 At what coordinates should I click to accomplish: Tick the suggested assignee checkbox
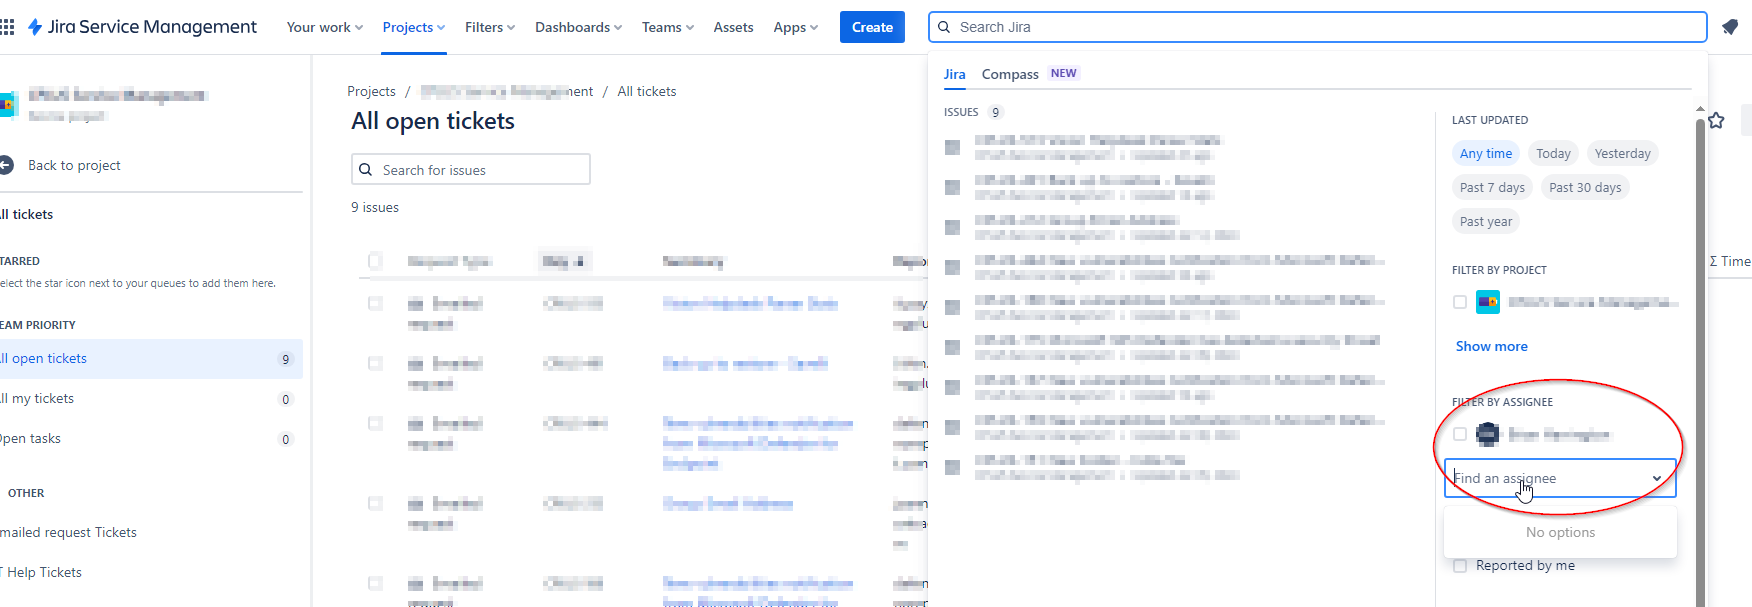click(1460, 434)
